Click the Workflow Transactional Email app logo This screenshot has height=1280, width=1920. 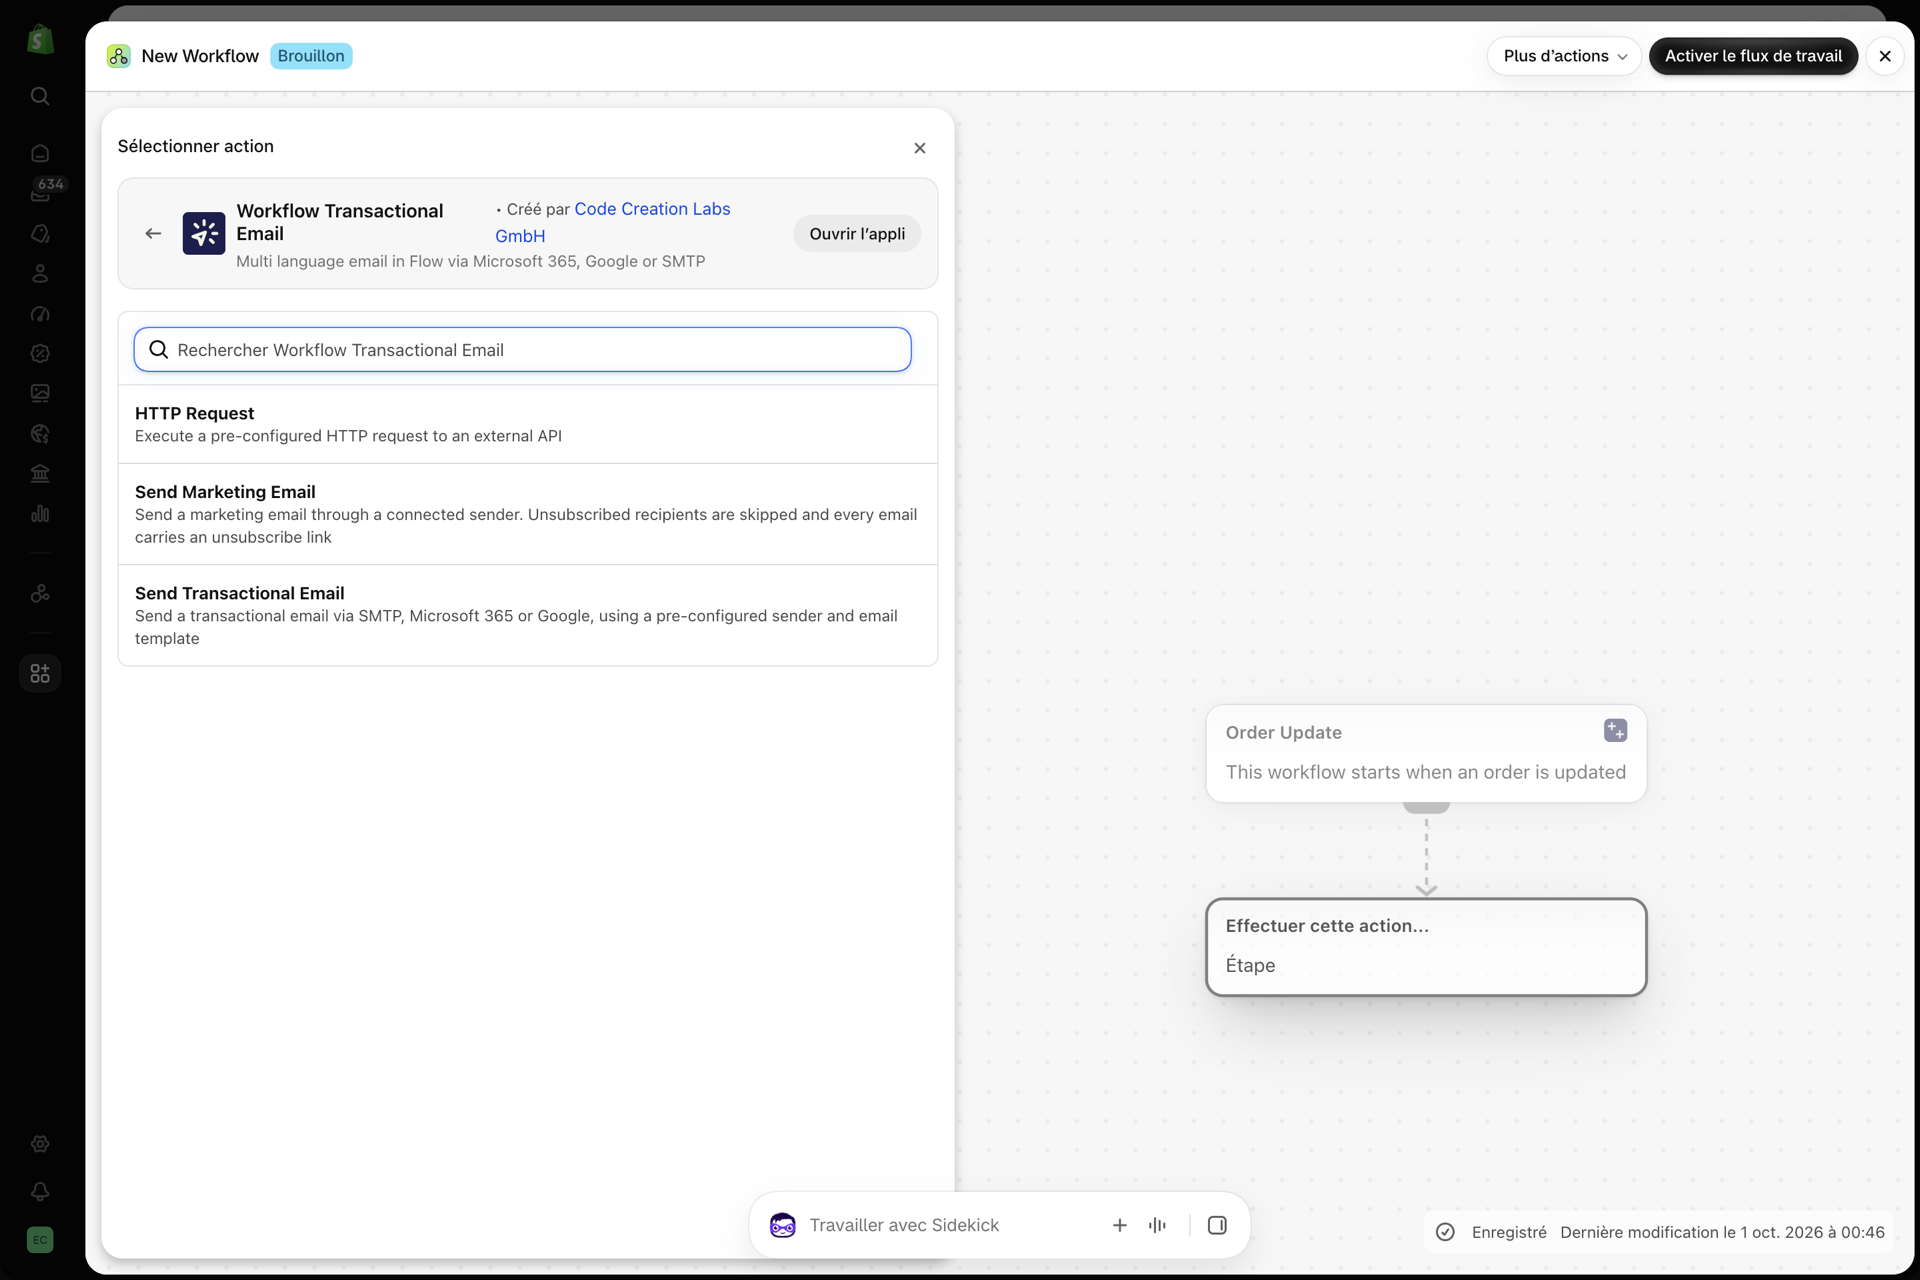(x=204, y=233)
